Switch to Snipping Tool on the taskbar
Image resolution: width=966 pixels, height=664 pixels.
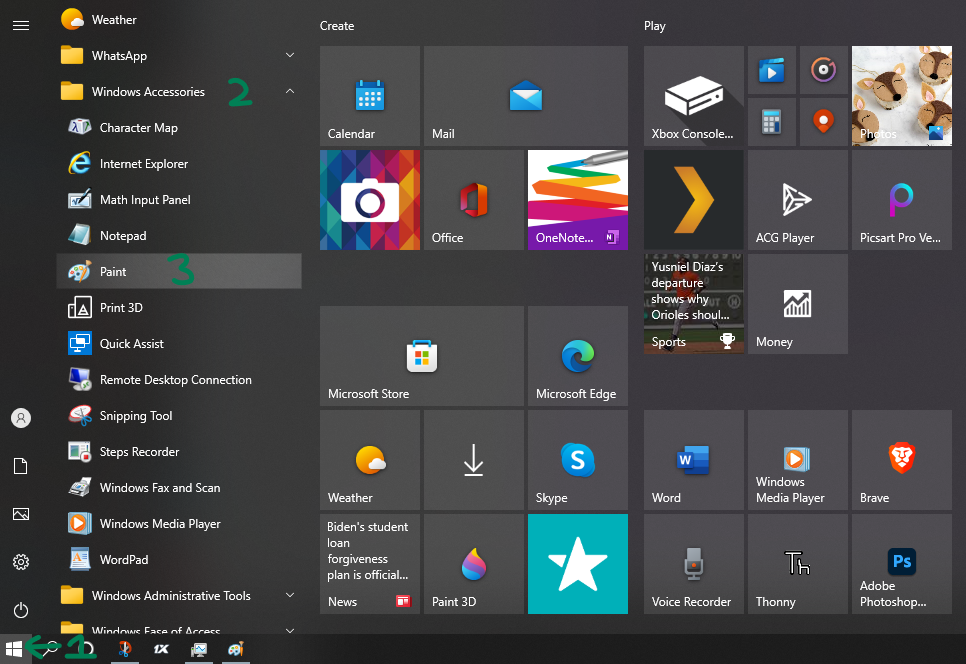[125, 649]
